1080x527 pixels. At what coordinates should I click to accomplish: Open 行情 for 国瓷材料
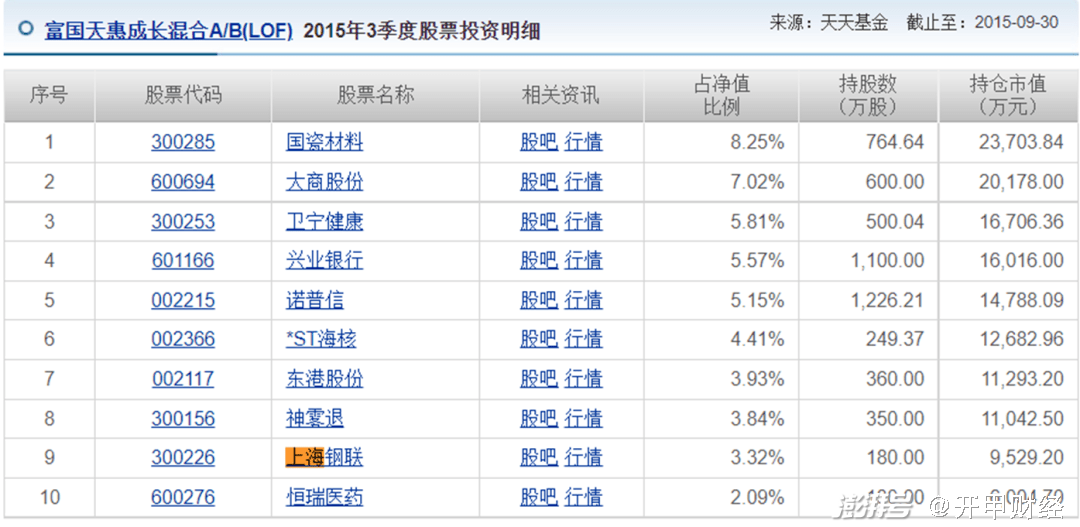(x=583, y=143)
